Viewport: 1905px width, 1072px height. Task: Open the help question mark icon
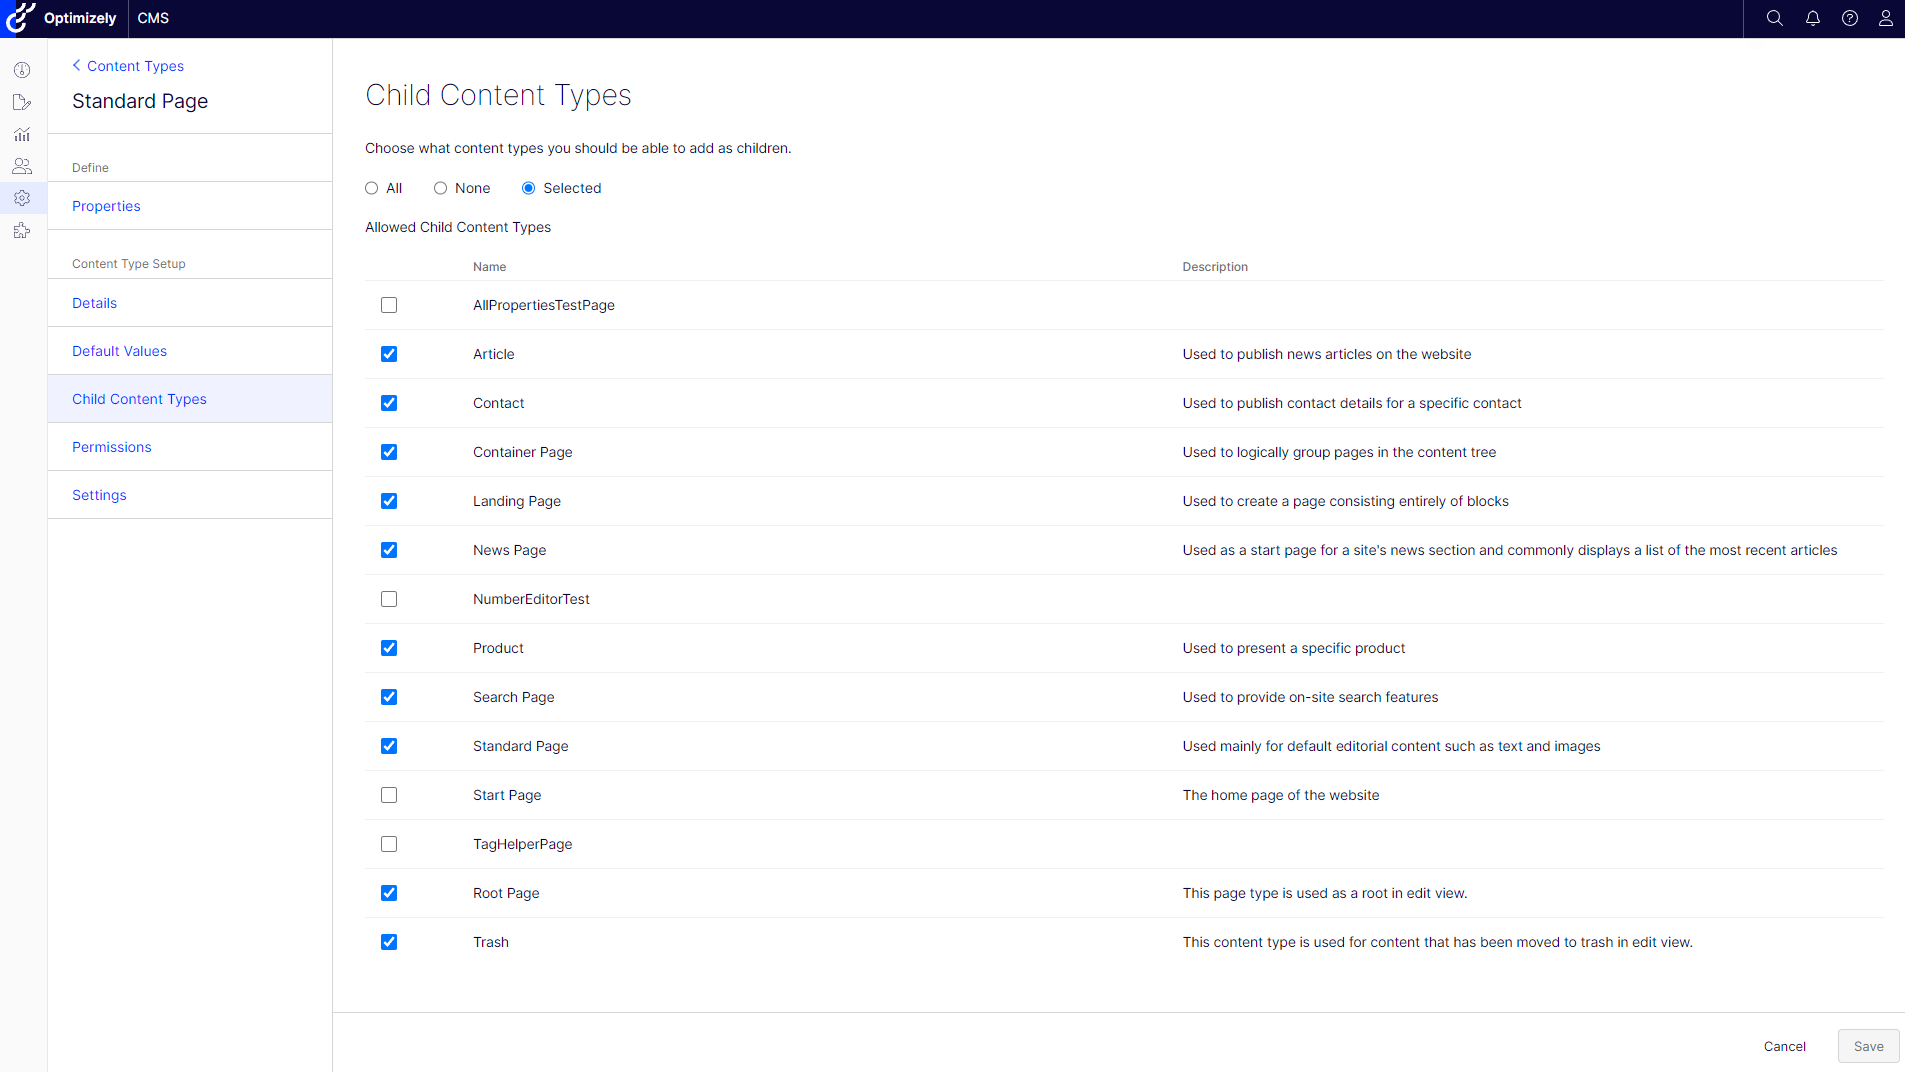1849,18
